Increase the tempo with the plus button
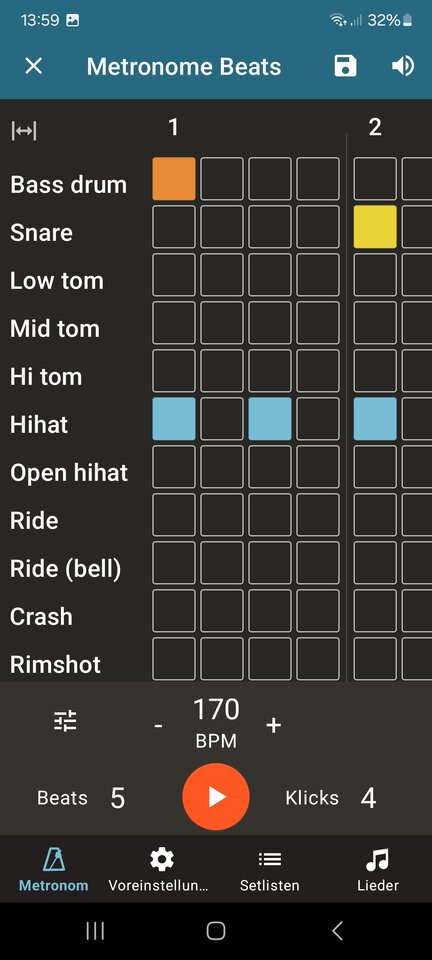Image resolution: width=432 pixels, height=960 pixels. [274, 725]
